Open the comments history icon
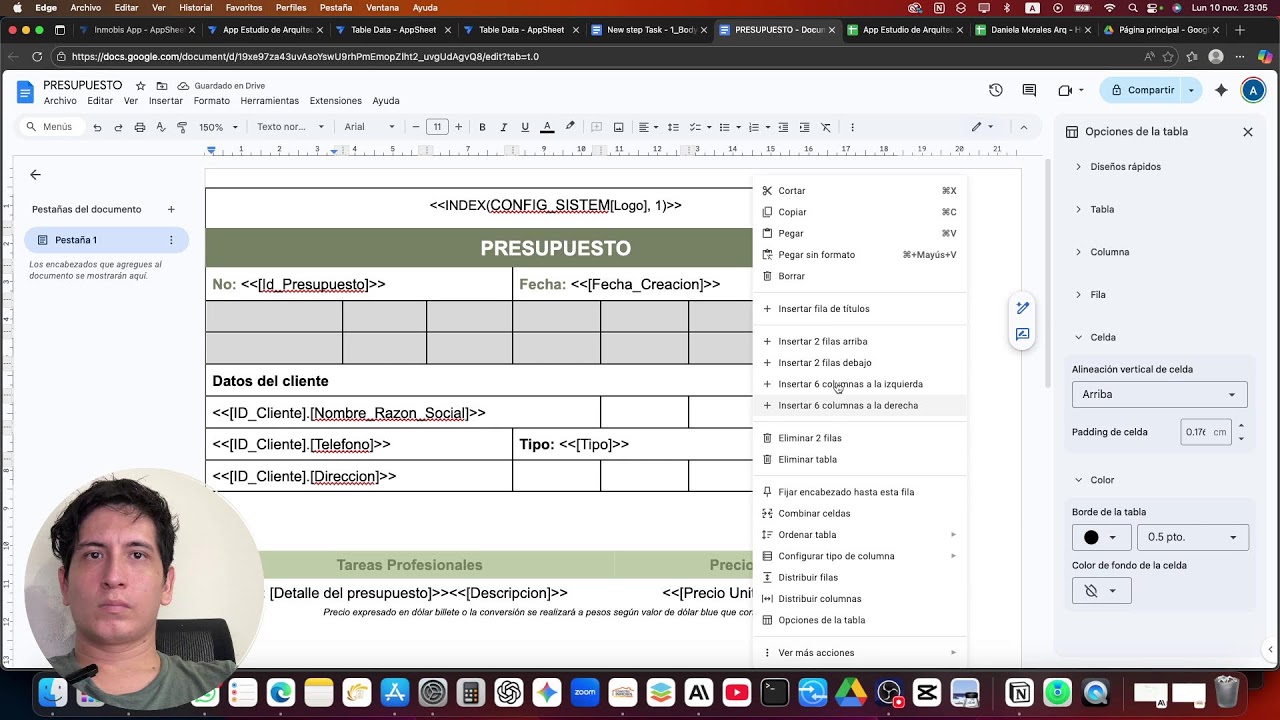 [x=1029, y=90]
